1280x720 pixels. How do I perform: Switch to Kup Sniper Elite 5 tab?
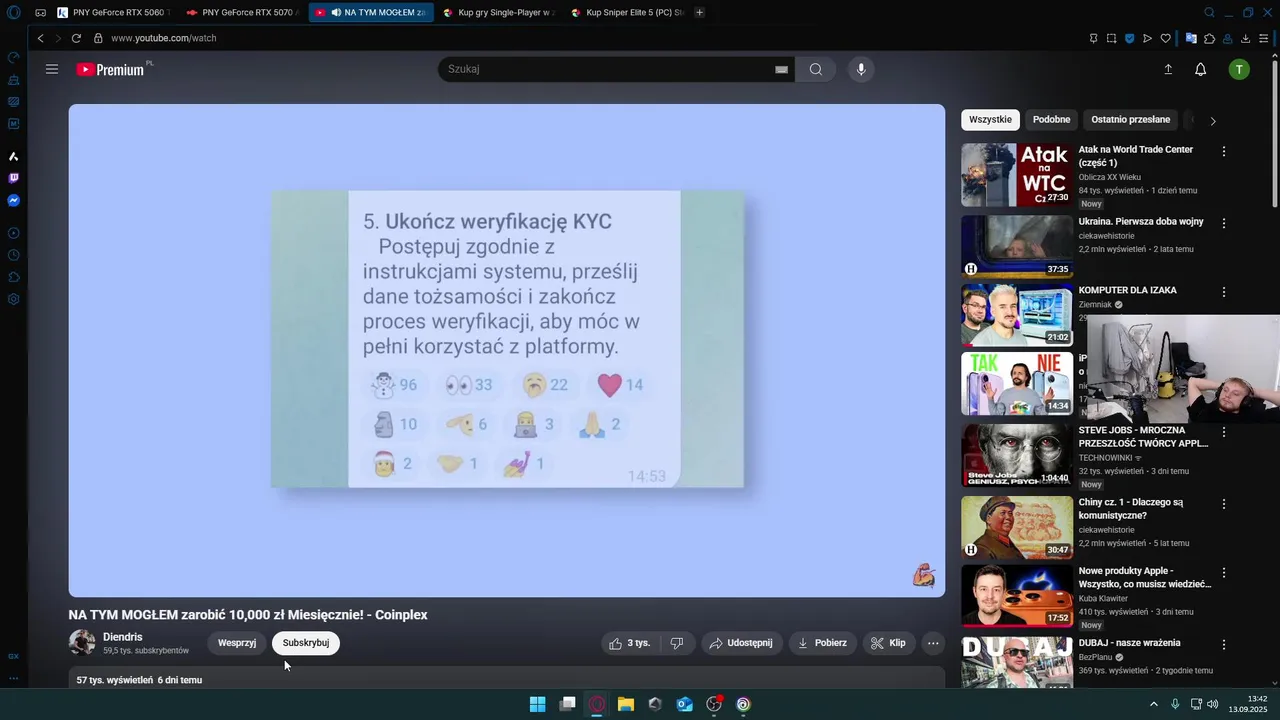pos(627,13)
